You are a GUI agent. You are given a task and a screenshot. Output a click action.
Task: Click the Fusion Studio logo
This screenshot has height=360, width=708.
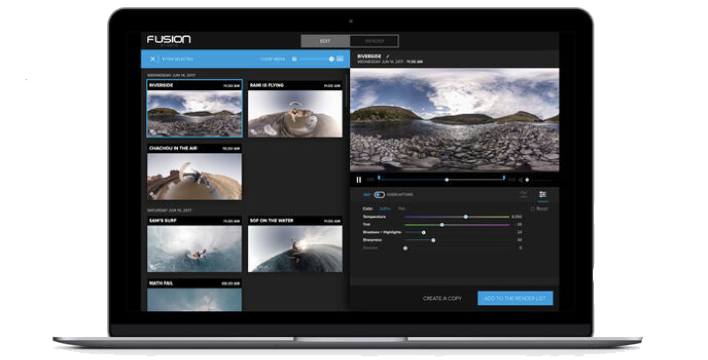point(169,40)
